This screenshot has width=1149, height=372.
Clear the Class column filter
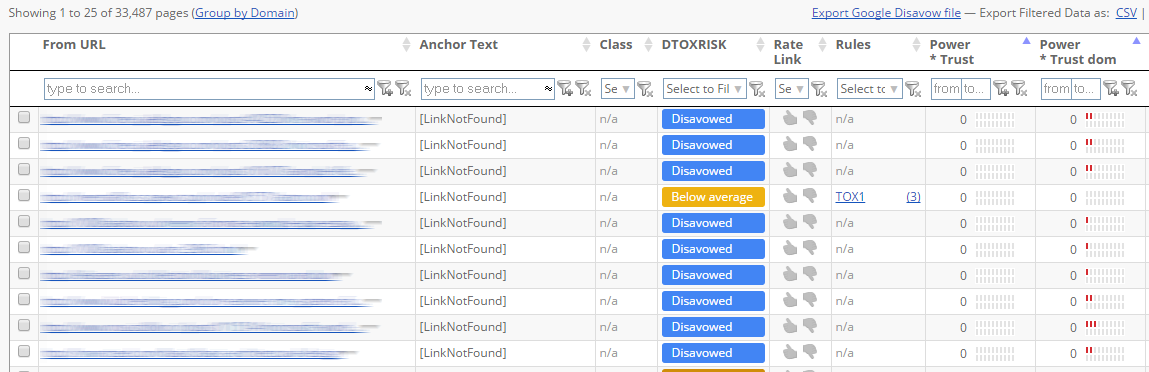click(645, 89)
